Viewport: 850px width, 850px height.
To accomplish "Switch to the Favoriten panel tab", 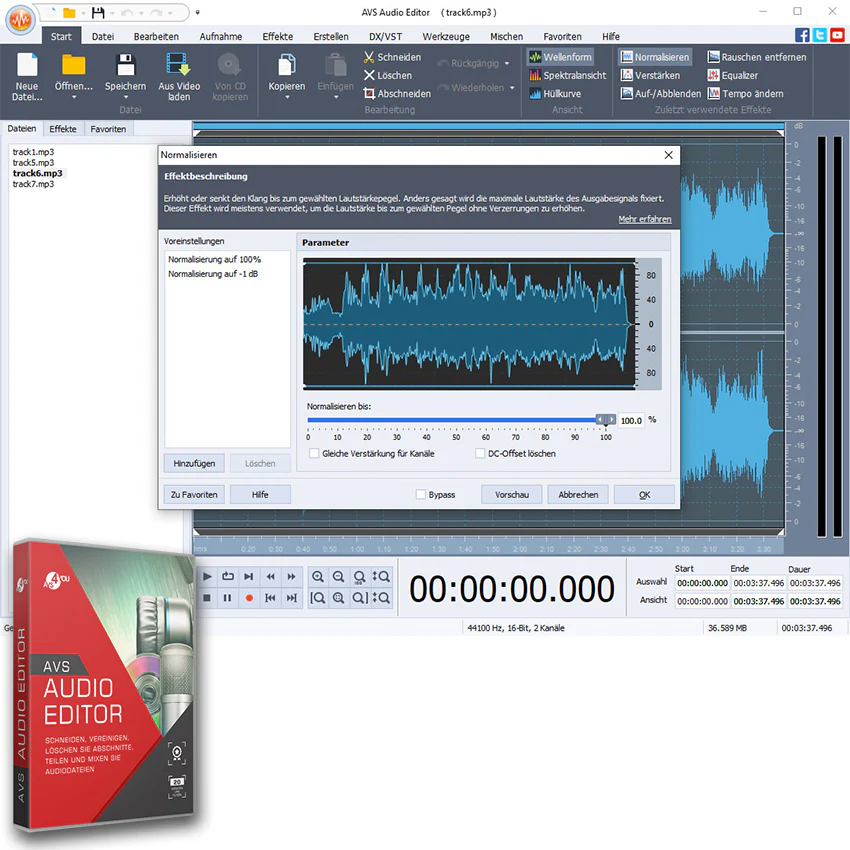I will point(108,129).
